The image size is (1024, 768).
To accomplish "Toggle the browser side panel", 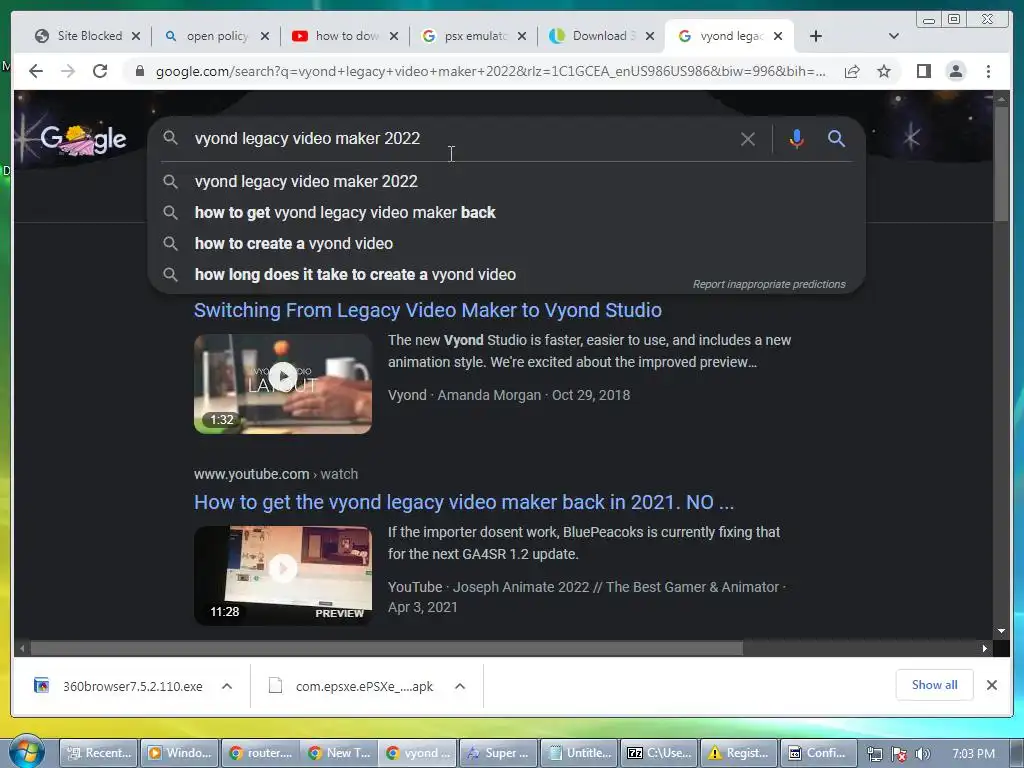I will pyautogui.click(x=923, y=71).
